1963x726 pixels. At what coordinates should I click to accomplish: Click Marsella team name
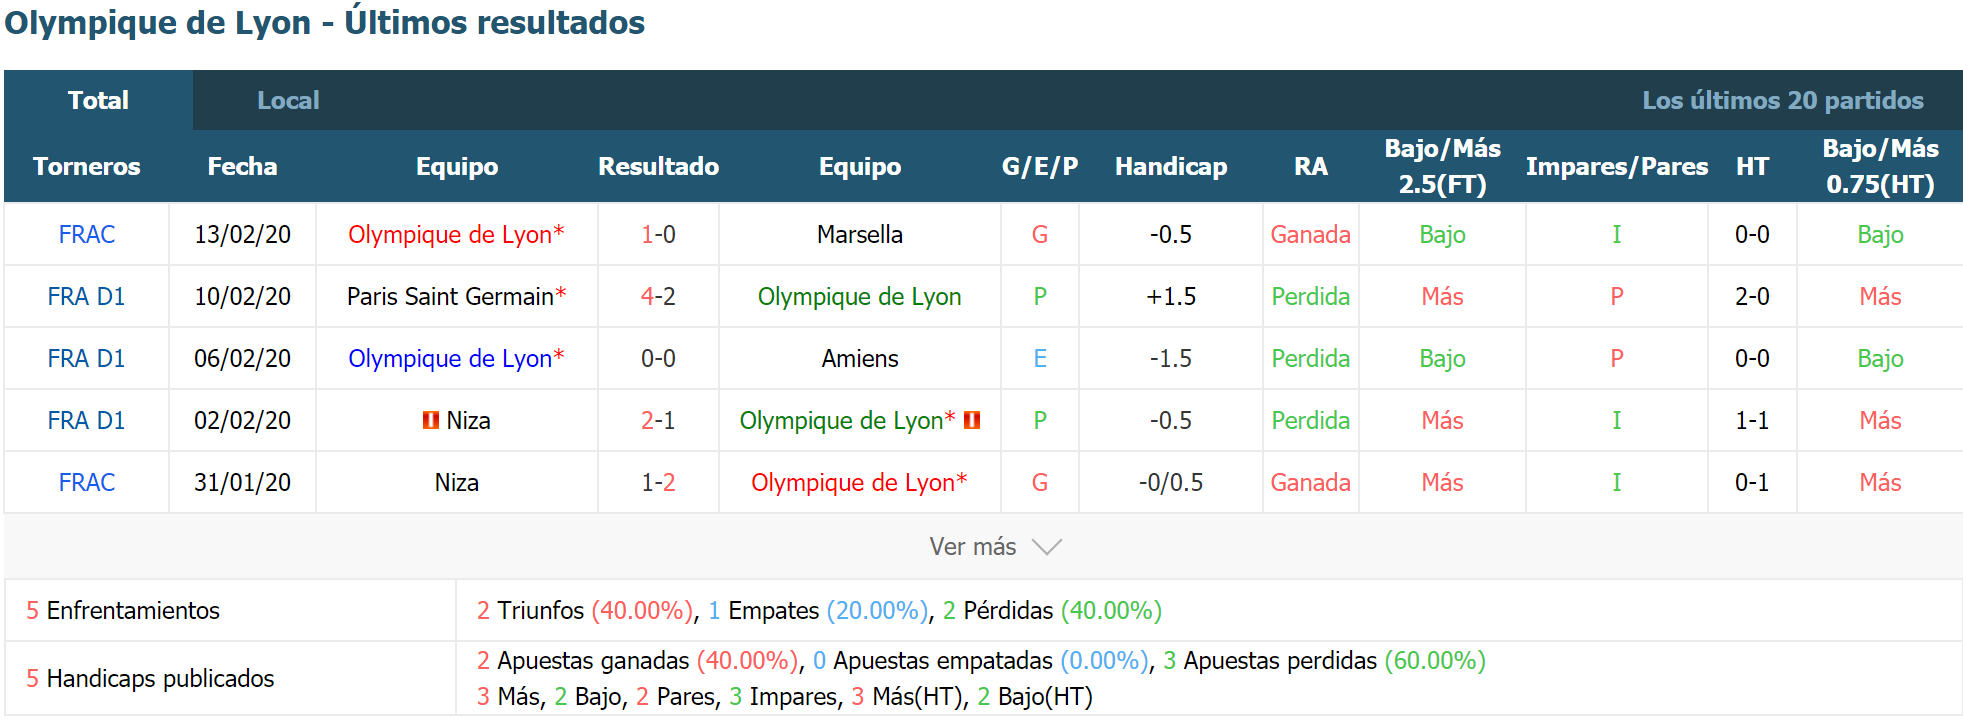(860, 235)
